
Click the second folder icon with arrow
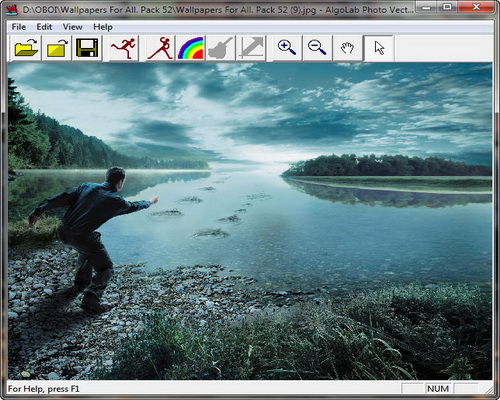(57, 48)
